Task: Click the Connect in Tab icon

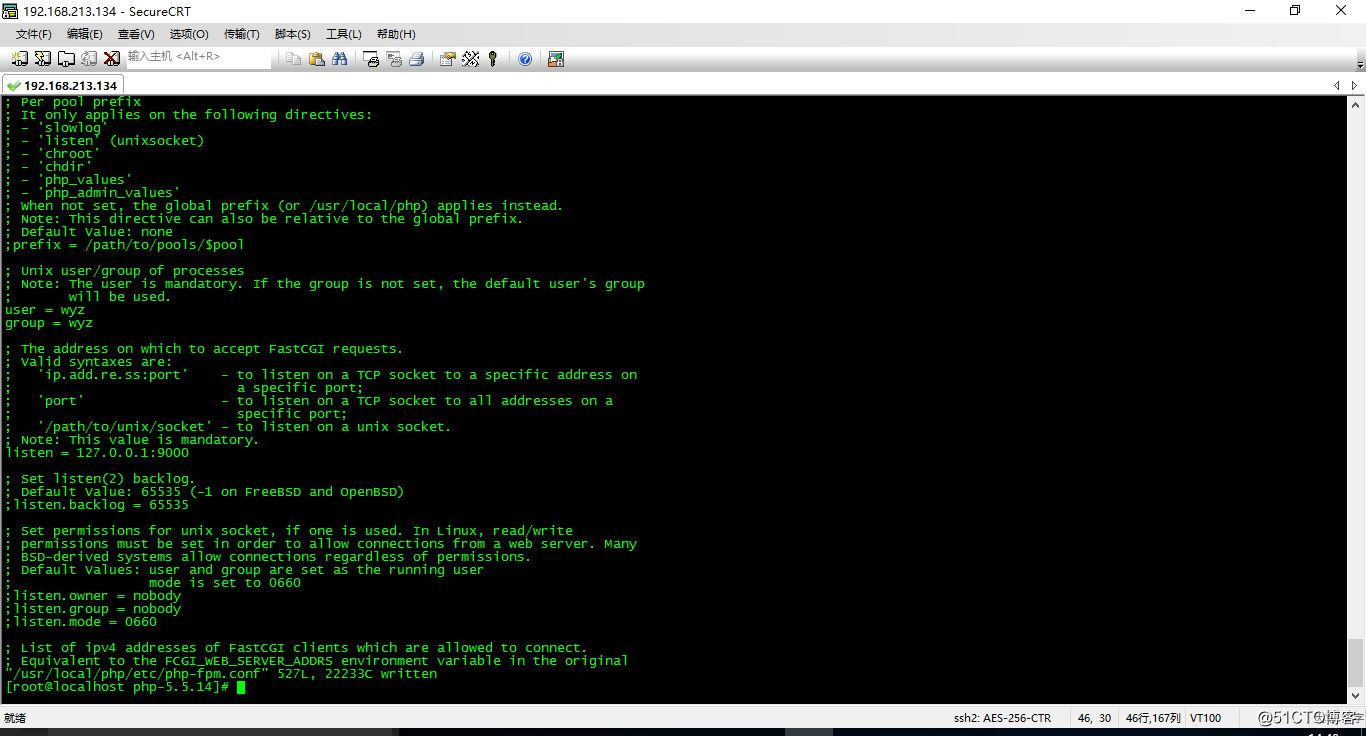Action: coord(66,59)
